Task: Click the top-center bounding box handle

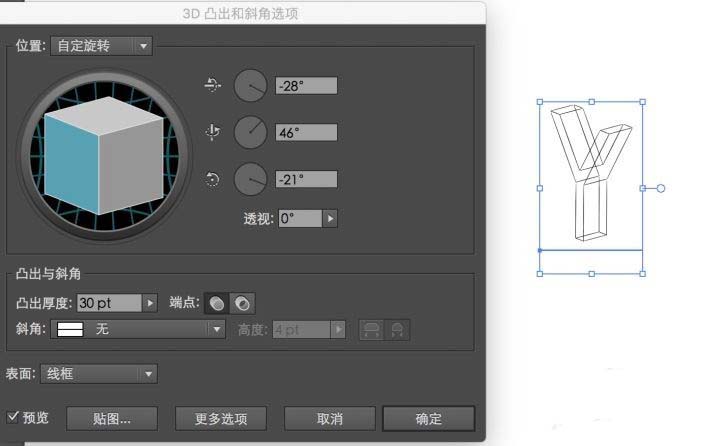Action: tap(592, 102)
